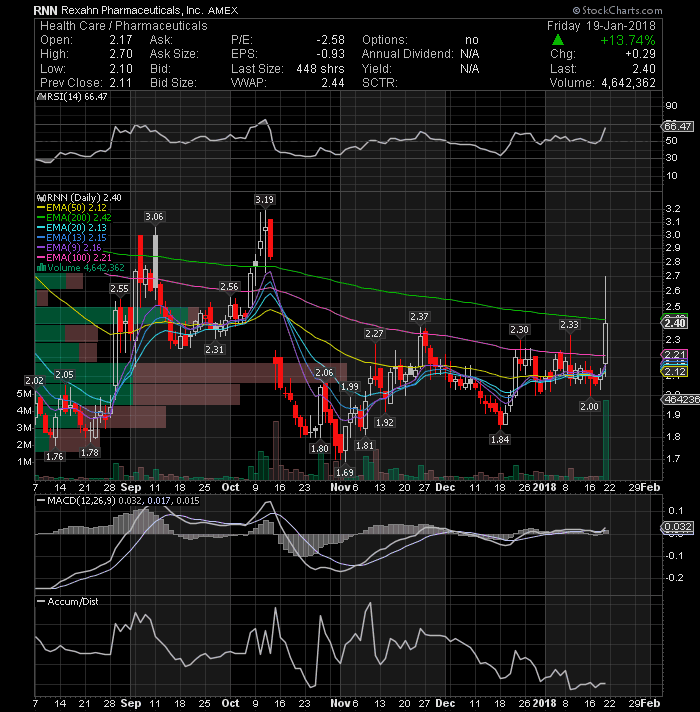Click the Low value 2.10
700x712 pixels.
pos(121,69)
